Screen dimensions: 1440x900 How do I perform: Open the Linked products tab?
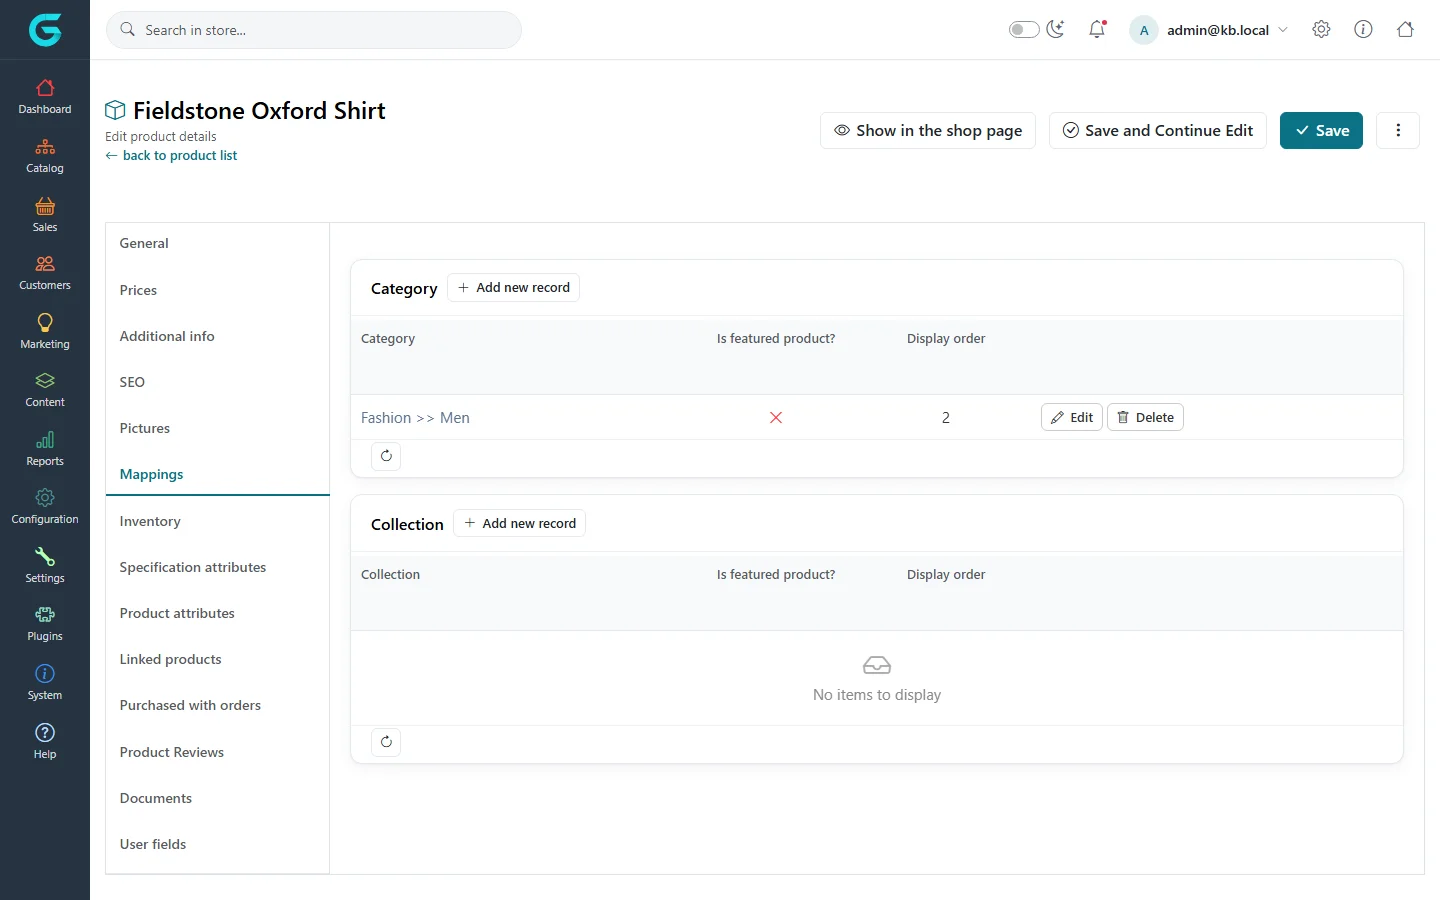pos(218,659)
